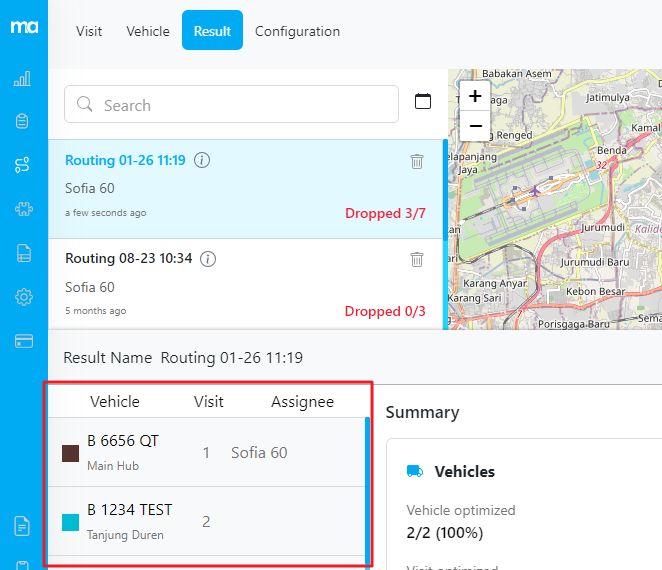The width and height of the screenshot is (662, 570).
Task: Click the brown color swatch for B 6656 QT
Action: point(71,453)
